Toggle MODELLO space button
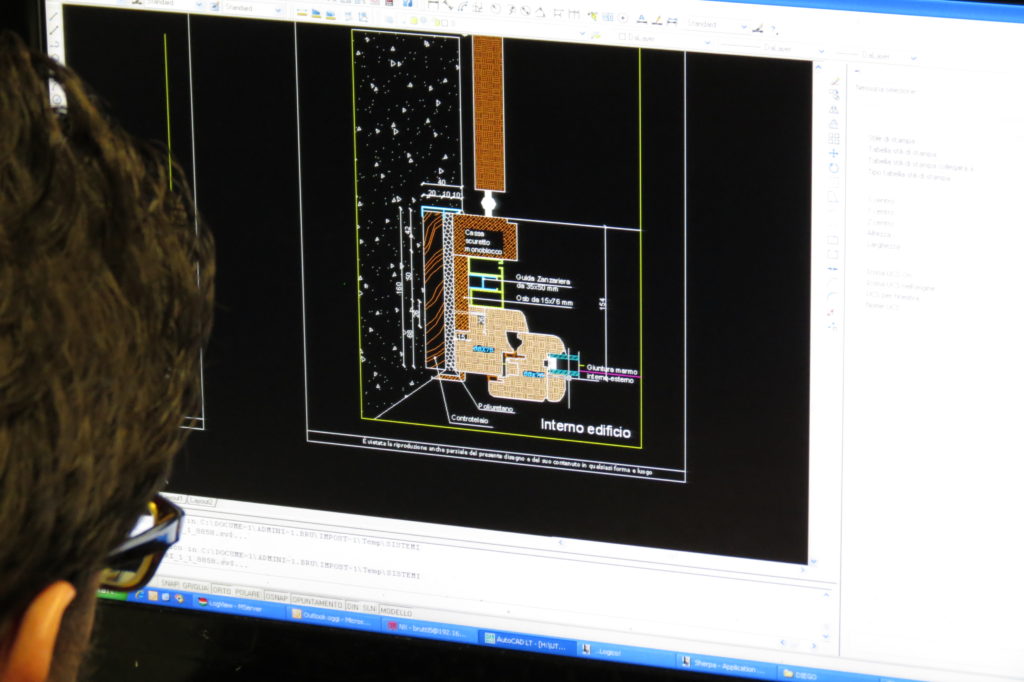 pyautogui.click(x=396, y=611)
